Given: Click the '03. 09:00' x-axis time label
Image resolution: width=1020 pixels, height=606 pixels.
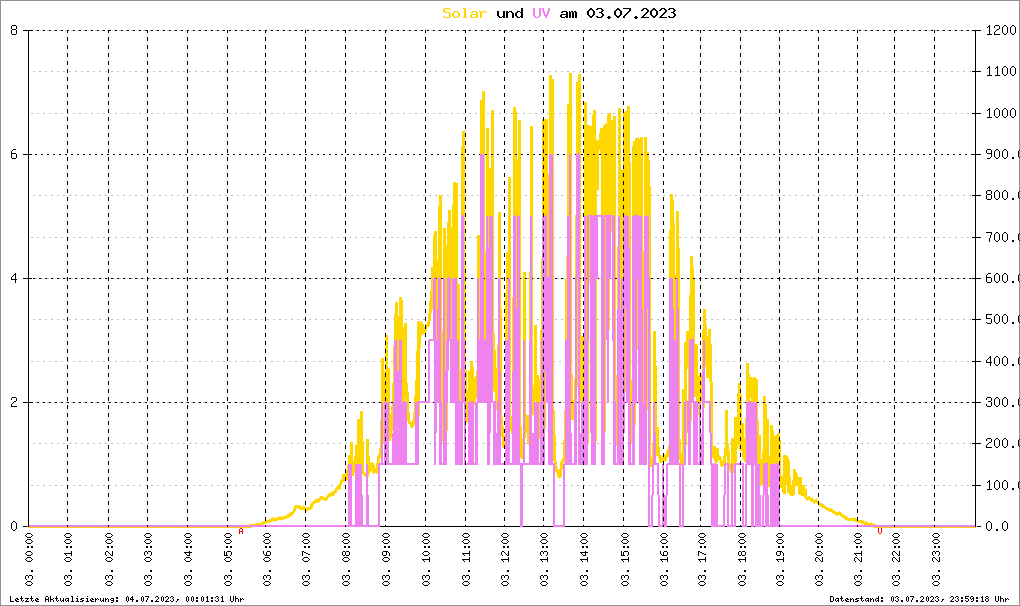Looking at the screenshot, I should point(386,563).
